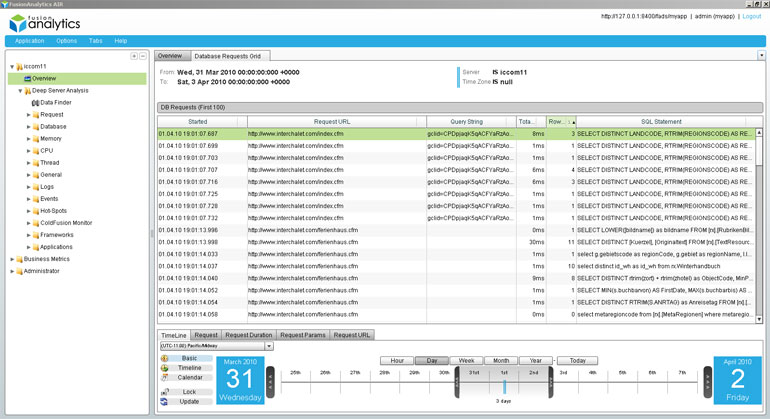
Task: Click the CPU folder icon
Action: coord(36,151)
